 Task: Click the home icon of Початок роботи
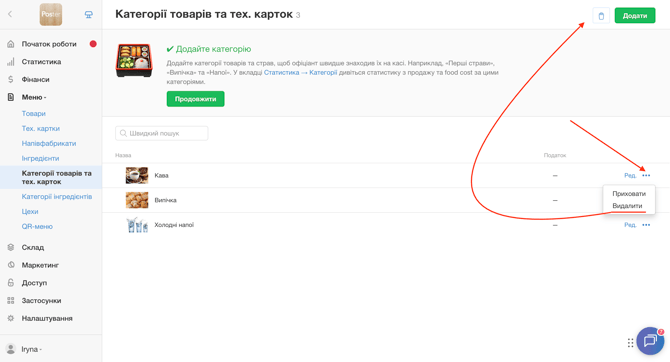tap(11, 44)
